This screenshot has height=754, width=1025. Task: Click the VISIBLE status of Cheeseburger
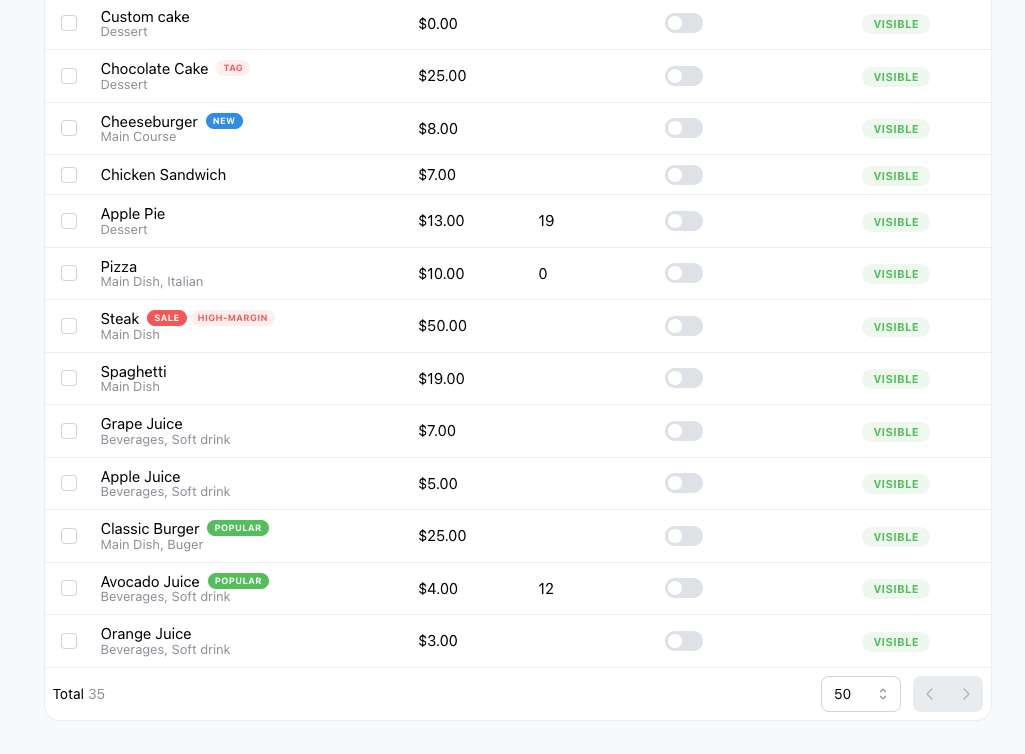point(896,129)
